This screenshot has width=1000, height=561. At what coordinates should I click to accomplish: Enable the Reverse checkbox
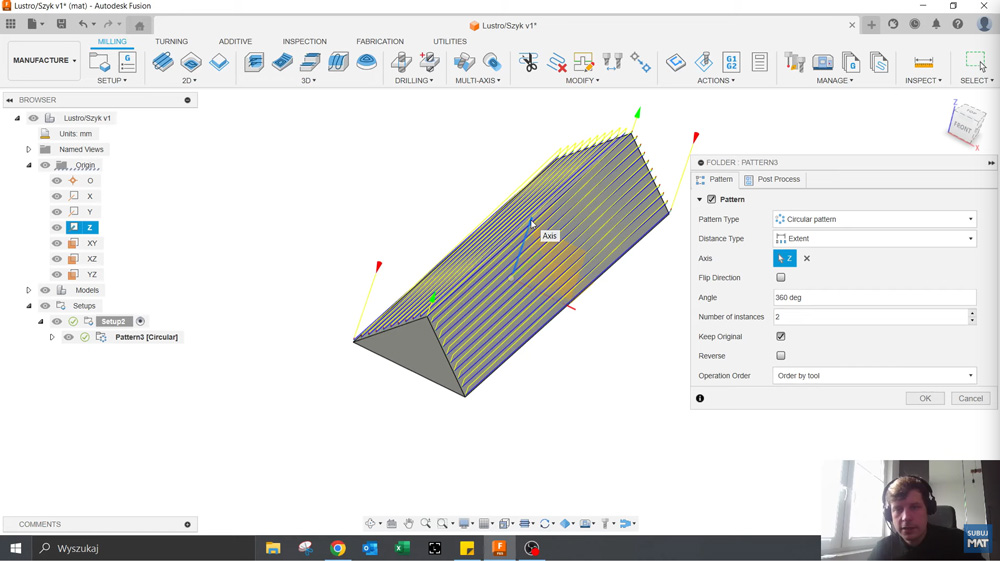781,356
